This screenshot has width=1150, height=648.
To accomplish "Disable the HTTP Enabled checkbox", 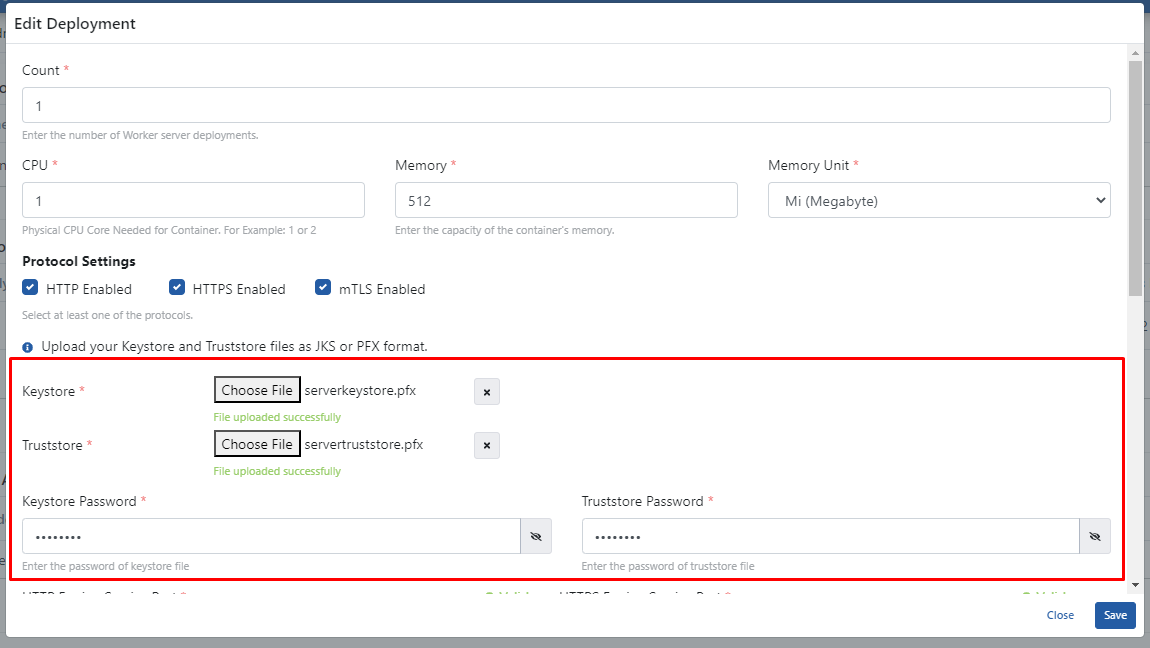I will coord(30,288).
